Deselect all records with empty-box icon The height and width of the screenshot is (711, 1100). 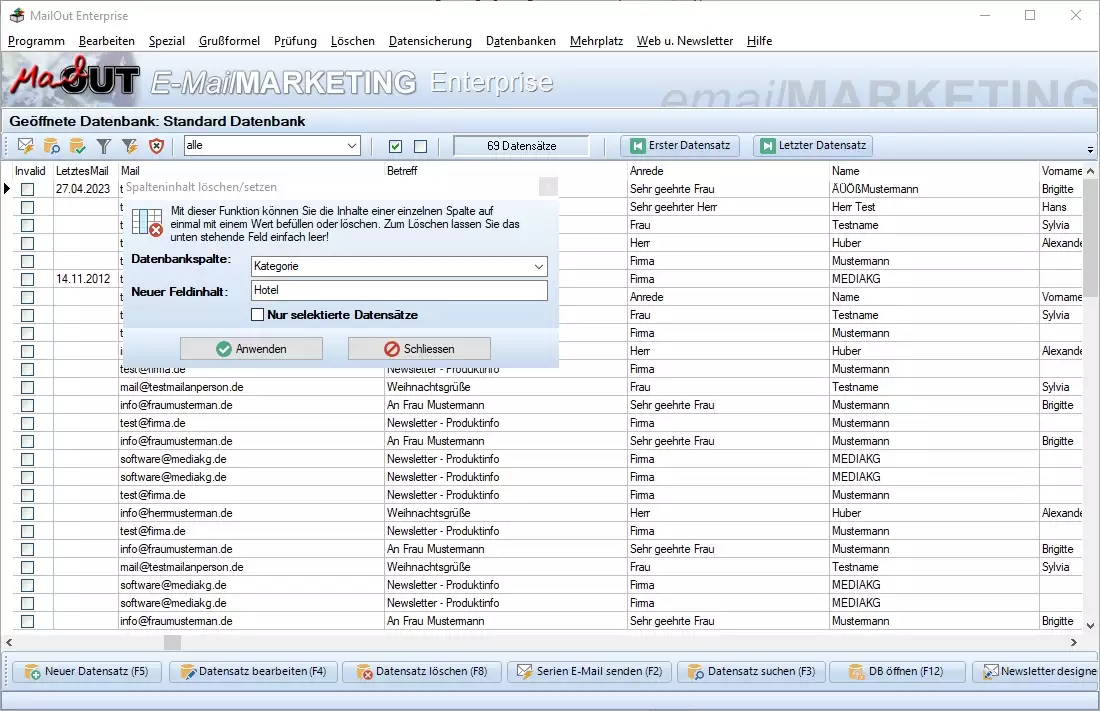(420, 146)
